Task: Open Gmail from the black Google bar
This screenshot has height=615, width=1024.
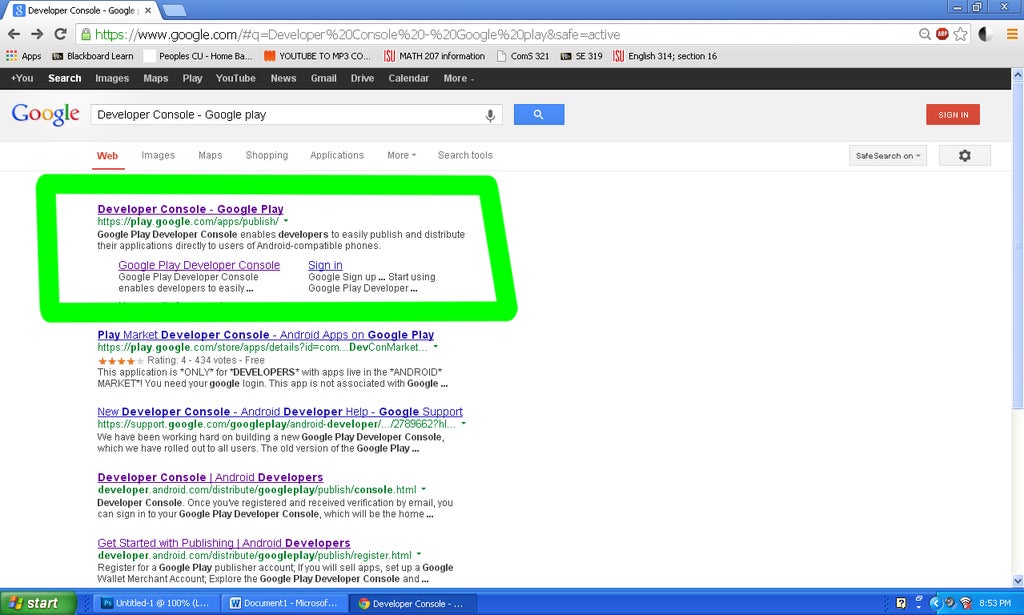Action: (x=323, y=78)
